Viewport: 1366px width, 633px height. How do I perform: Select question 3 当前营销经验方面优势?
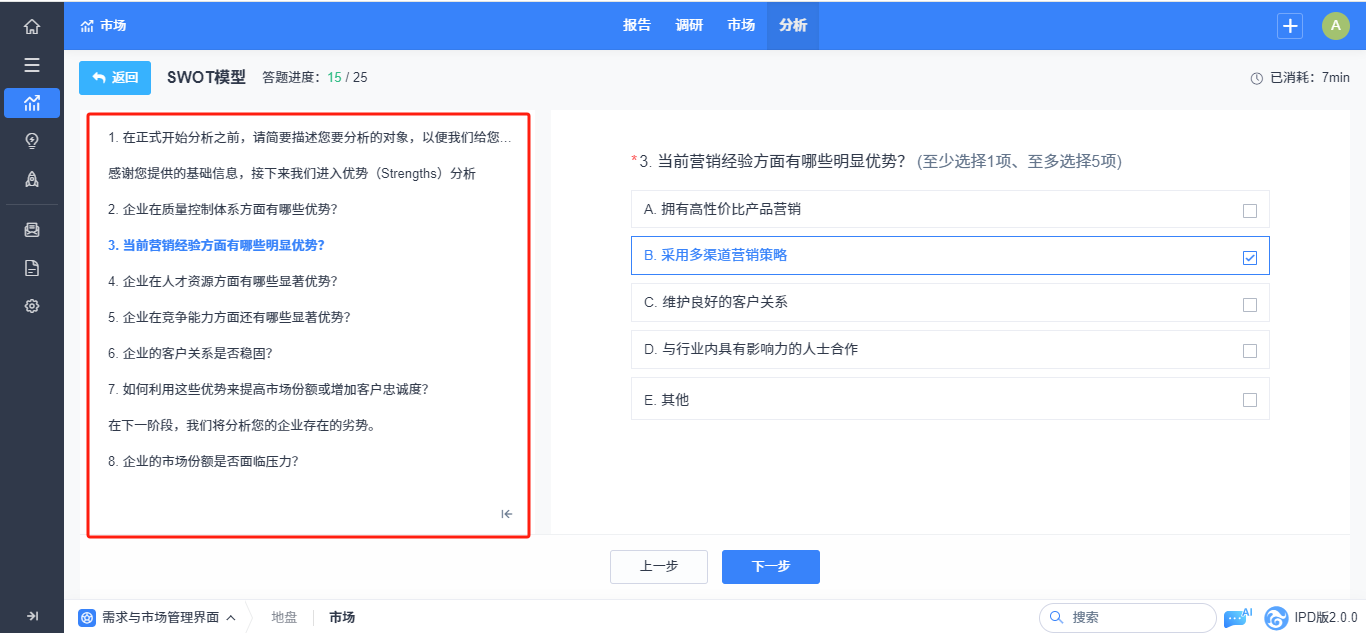tap(216, 245)
